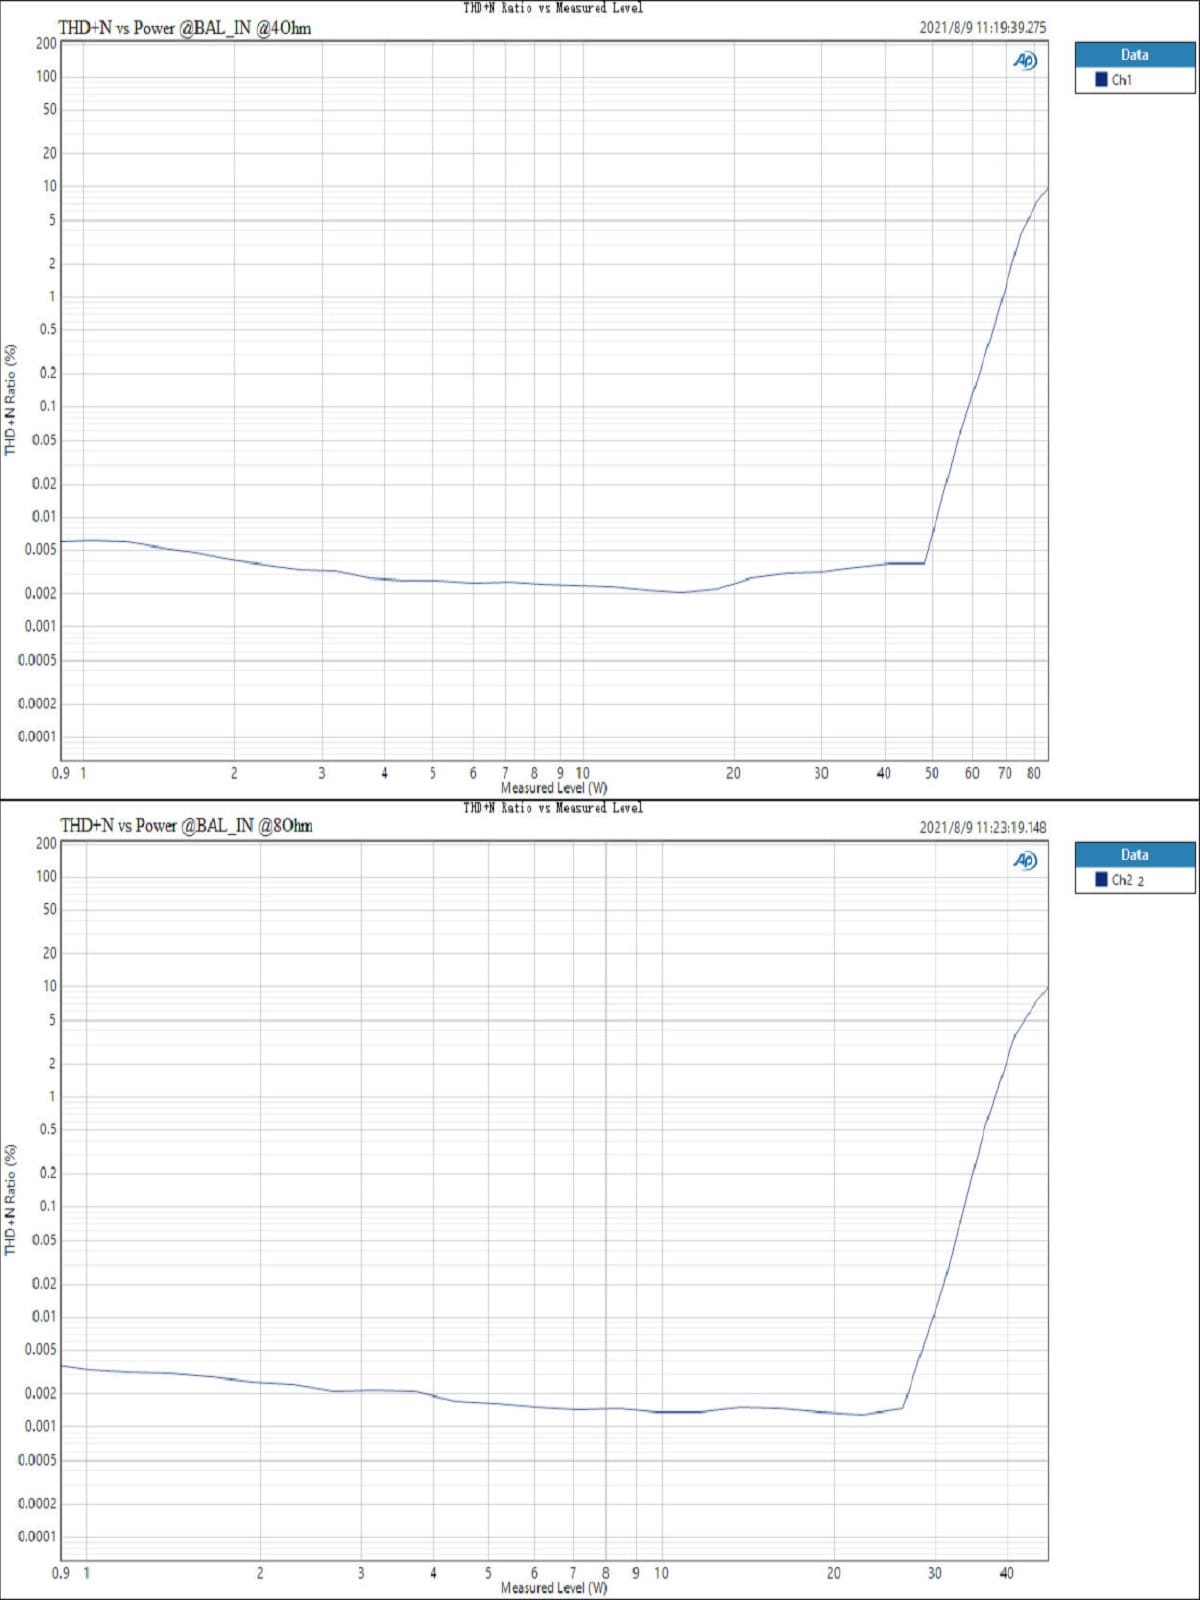This screenshot has width=1200, height=1600.
Task: Click the 4Ohm graph title text
Action: pyautogui.click(x=185, y=28)
